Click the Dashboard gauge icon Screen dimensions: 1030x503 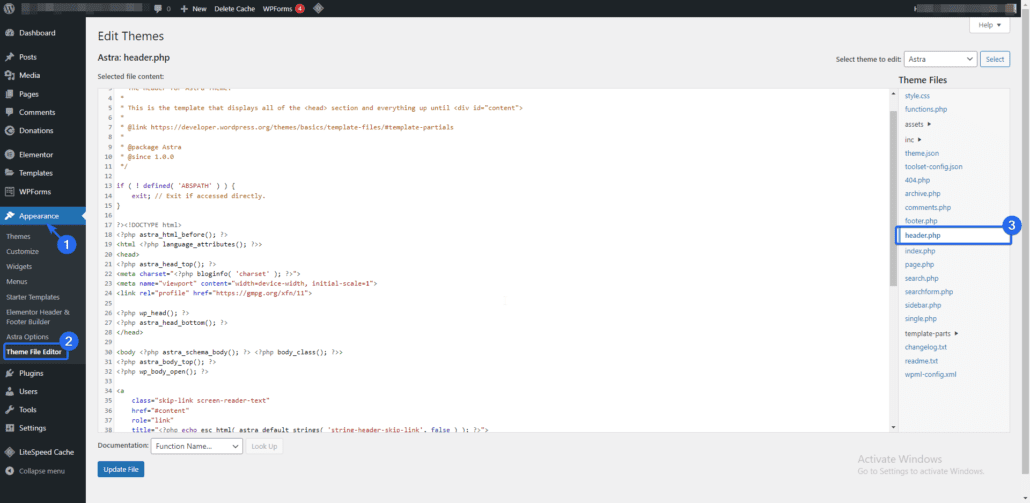point(10,33)
